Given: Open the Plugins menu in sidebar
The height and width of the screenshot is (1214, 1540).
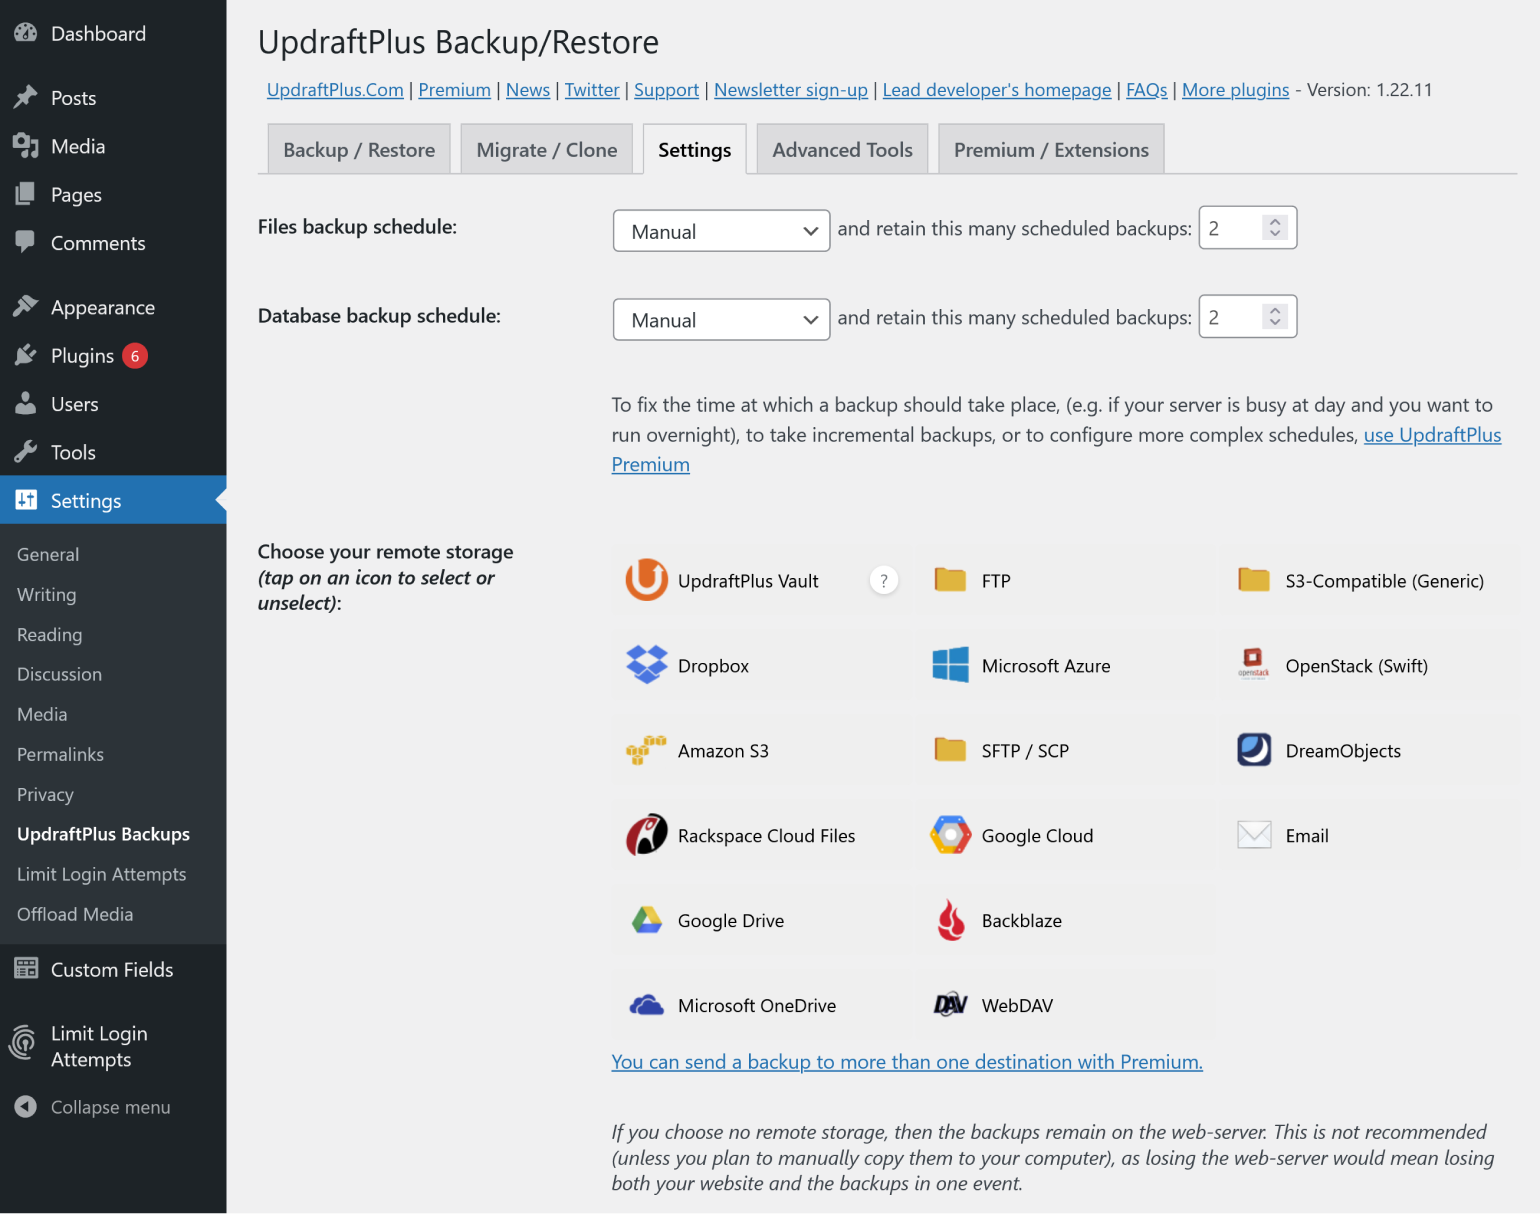Looking at the screenshot, I should pyautogui.click(x=82, y=356).
